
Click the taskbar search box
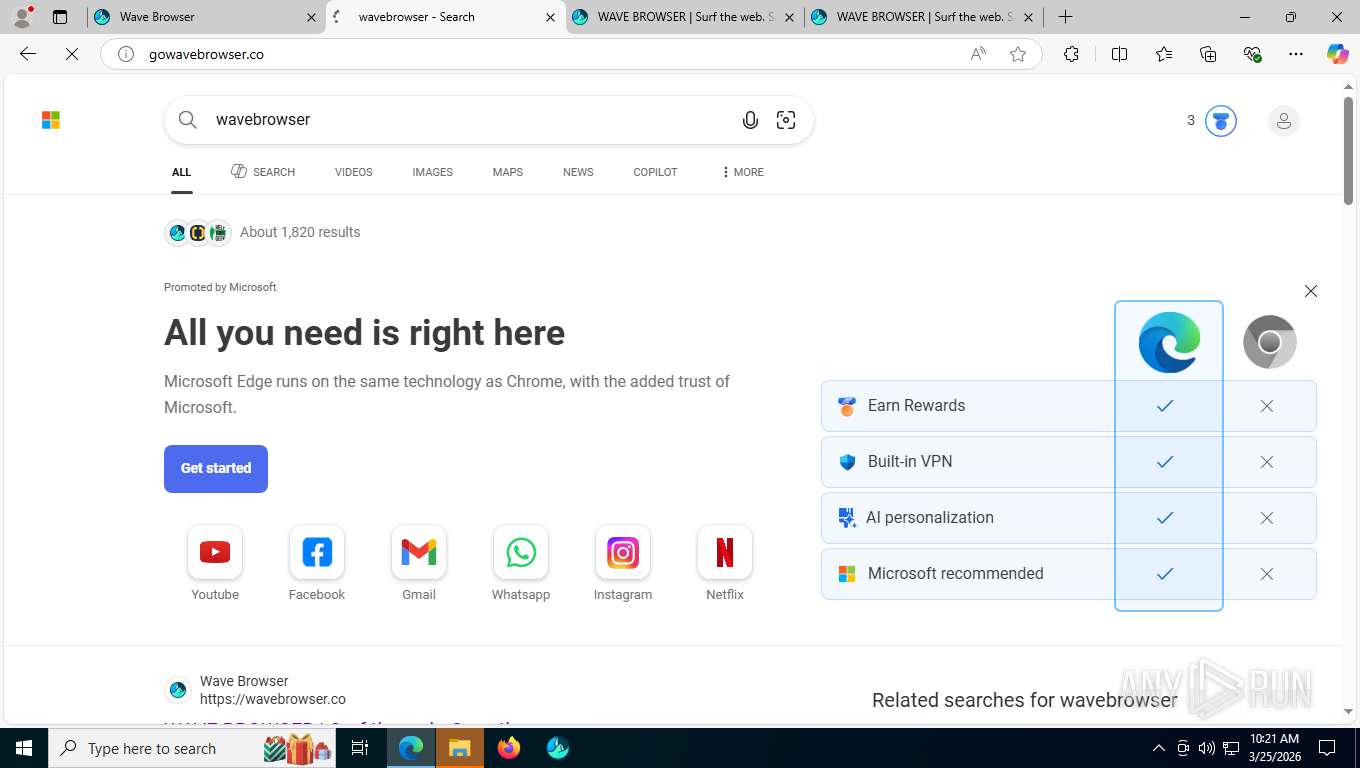(192, 748)
